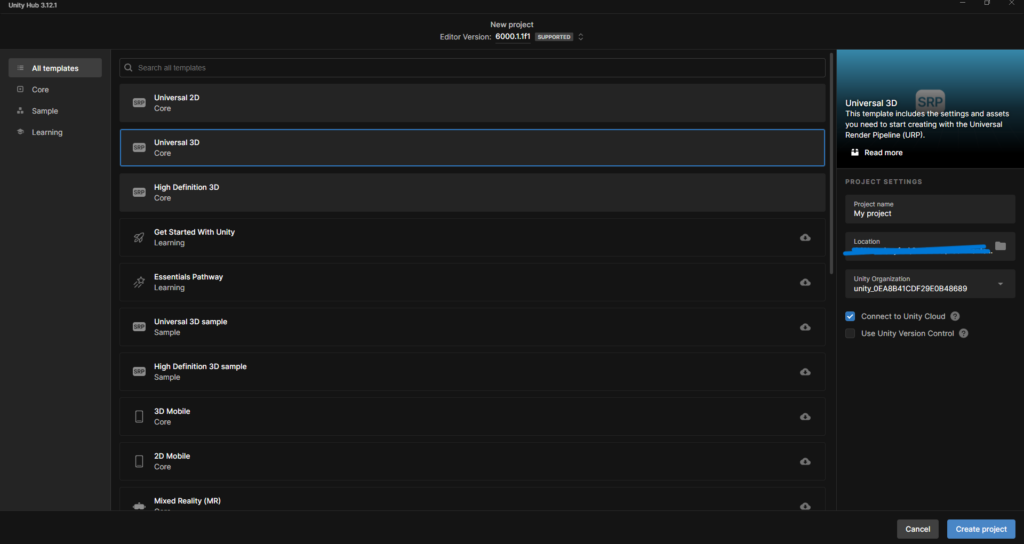Click the Search all templates field

(472, 67)
